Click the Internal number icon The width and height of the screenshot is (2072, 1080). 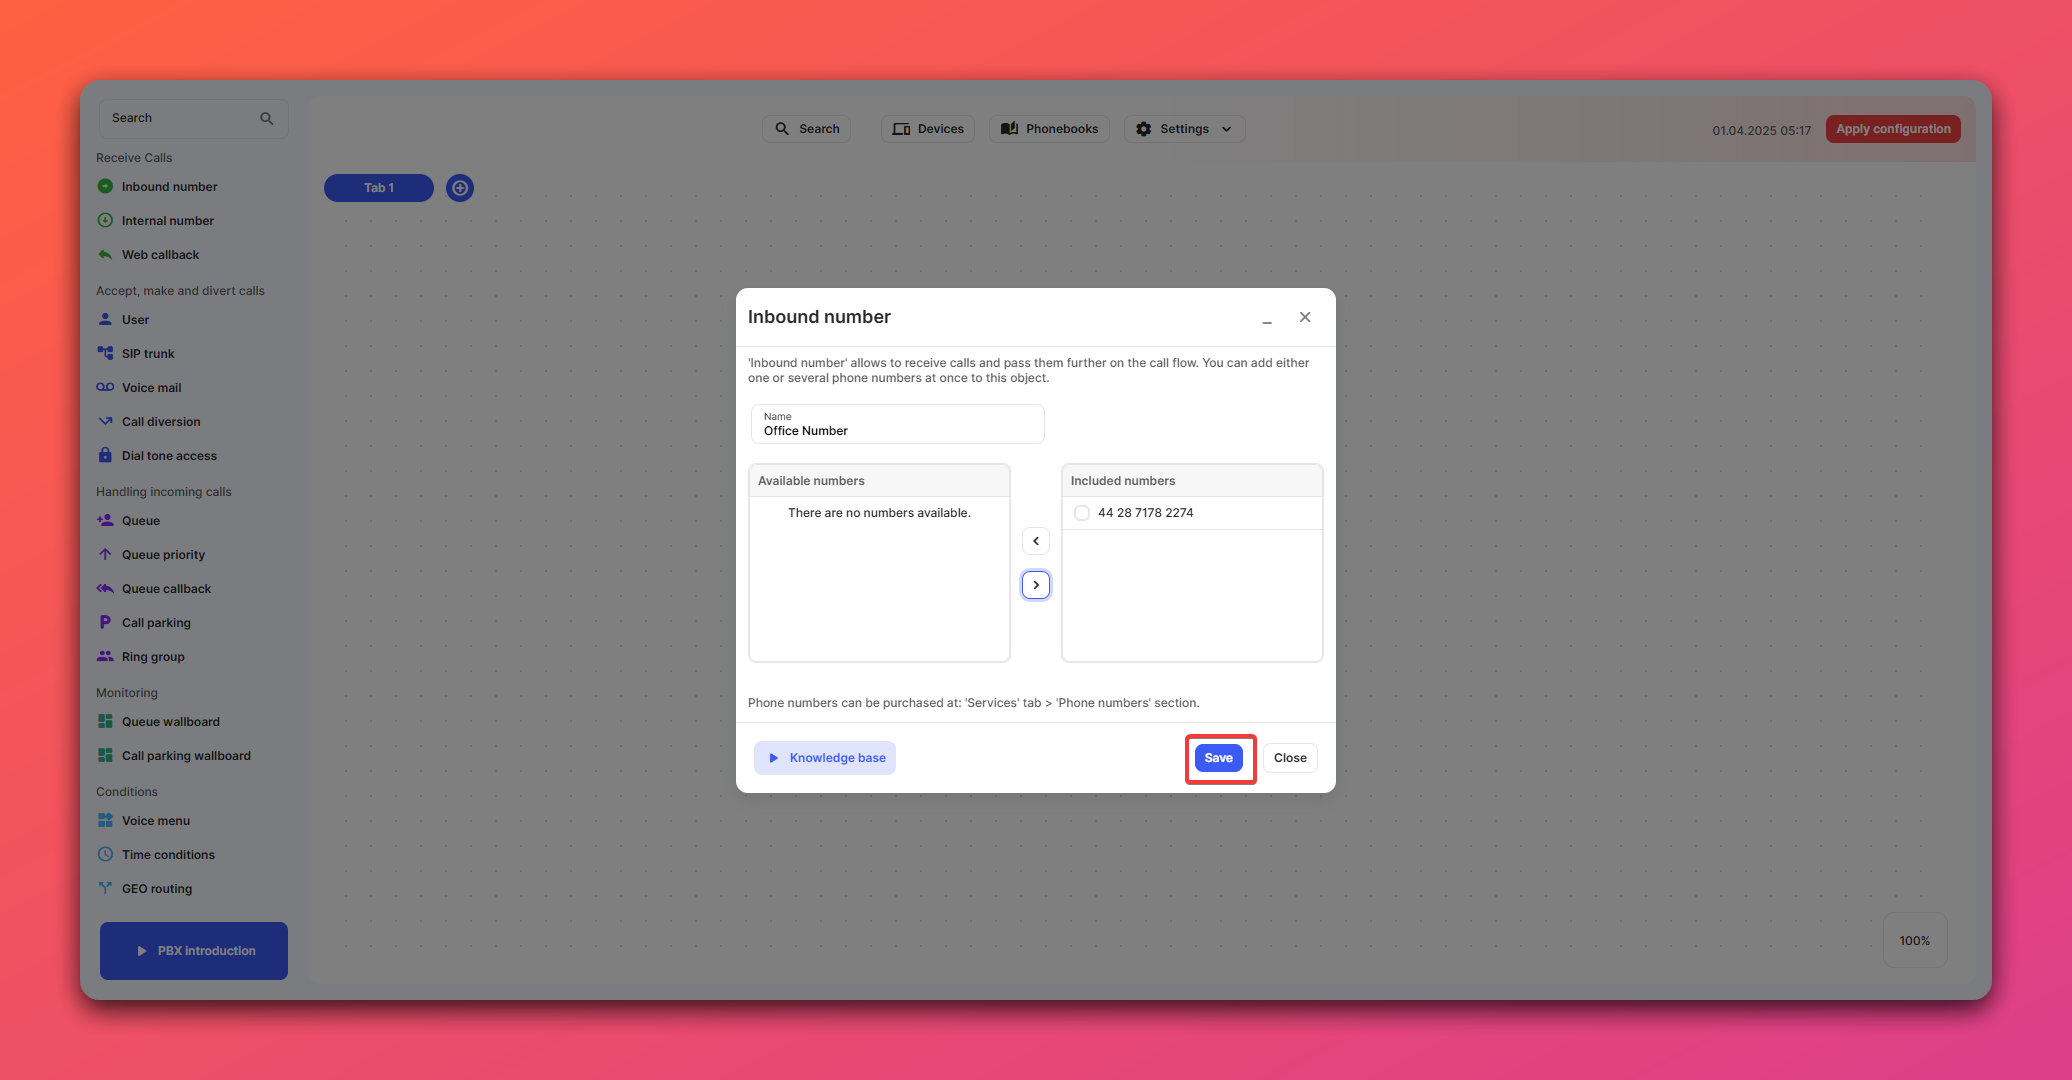(x=105, y=220)
